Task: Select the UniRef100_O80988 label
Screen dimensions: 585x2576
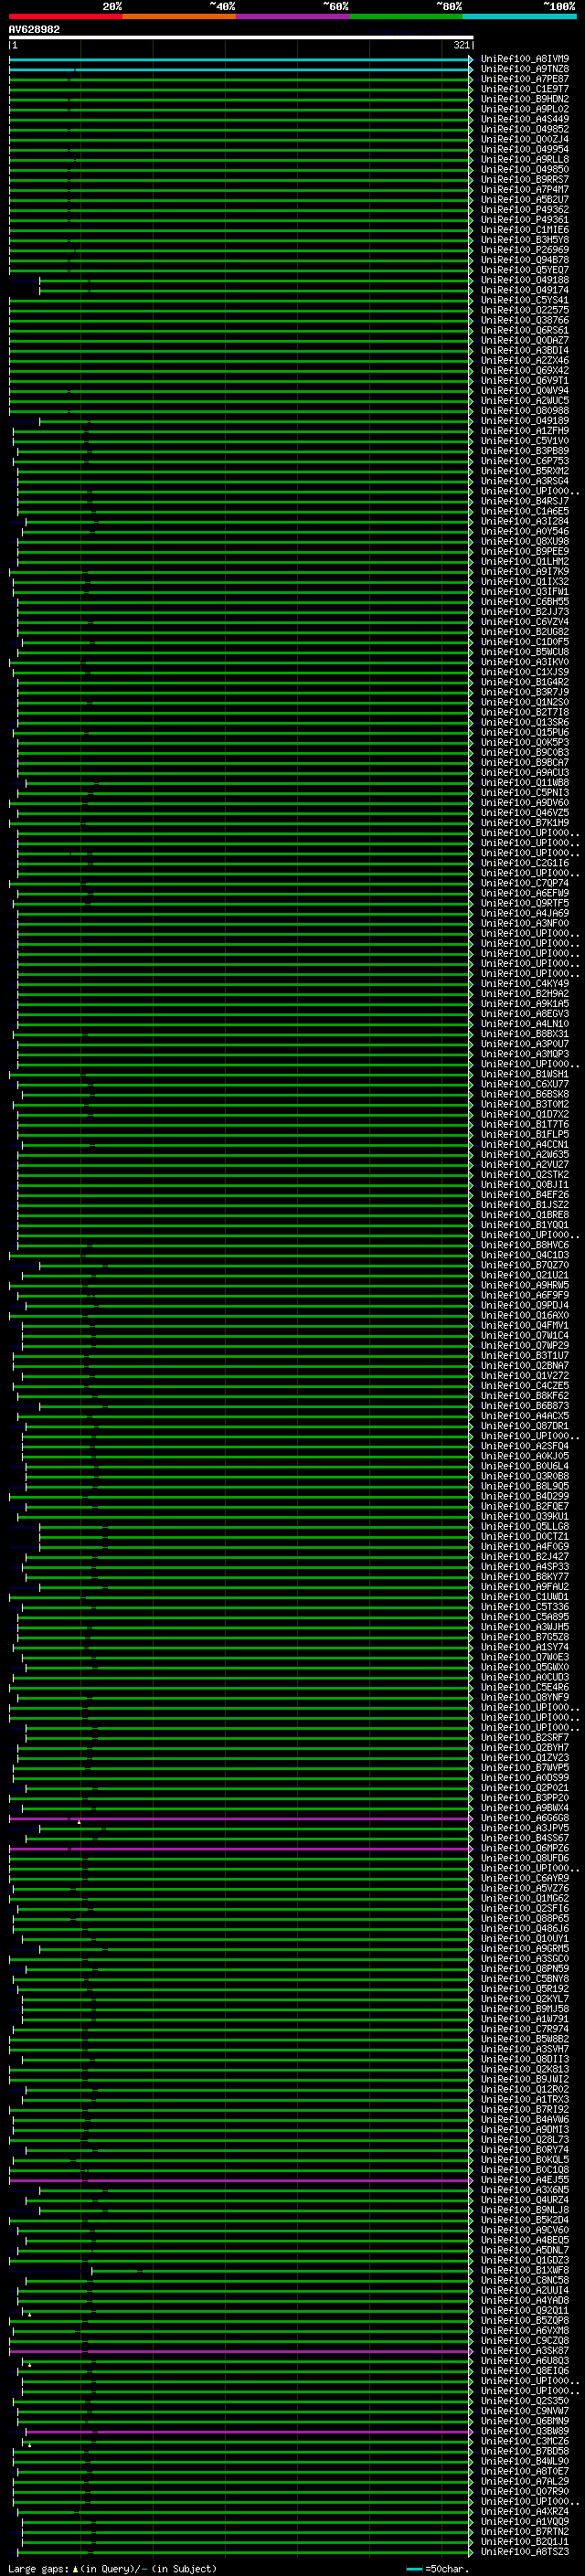Action: point(525,411)
